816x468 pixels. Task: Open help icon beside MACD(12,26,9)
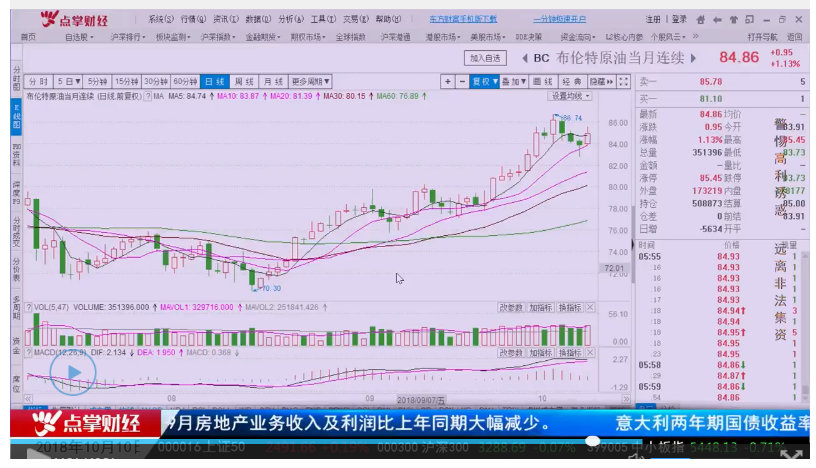click(29, 352)
